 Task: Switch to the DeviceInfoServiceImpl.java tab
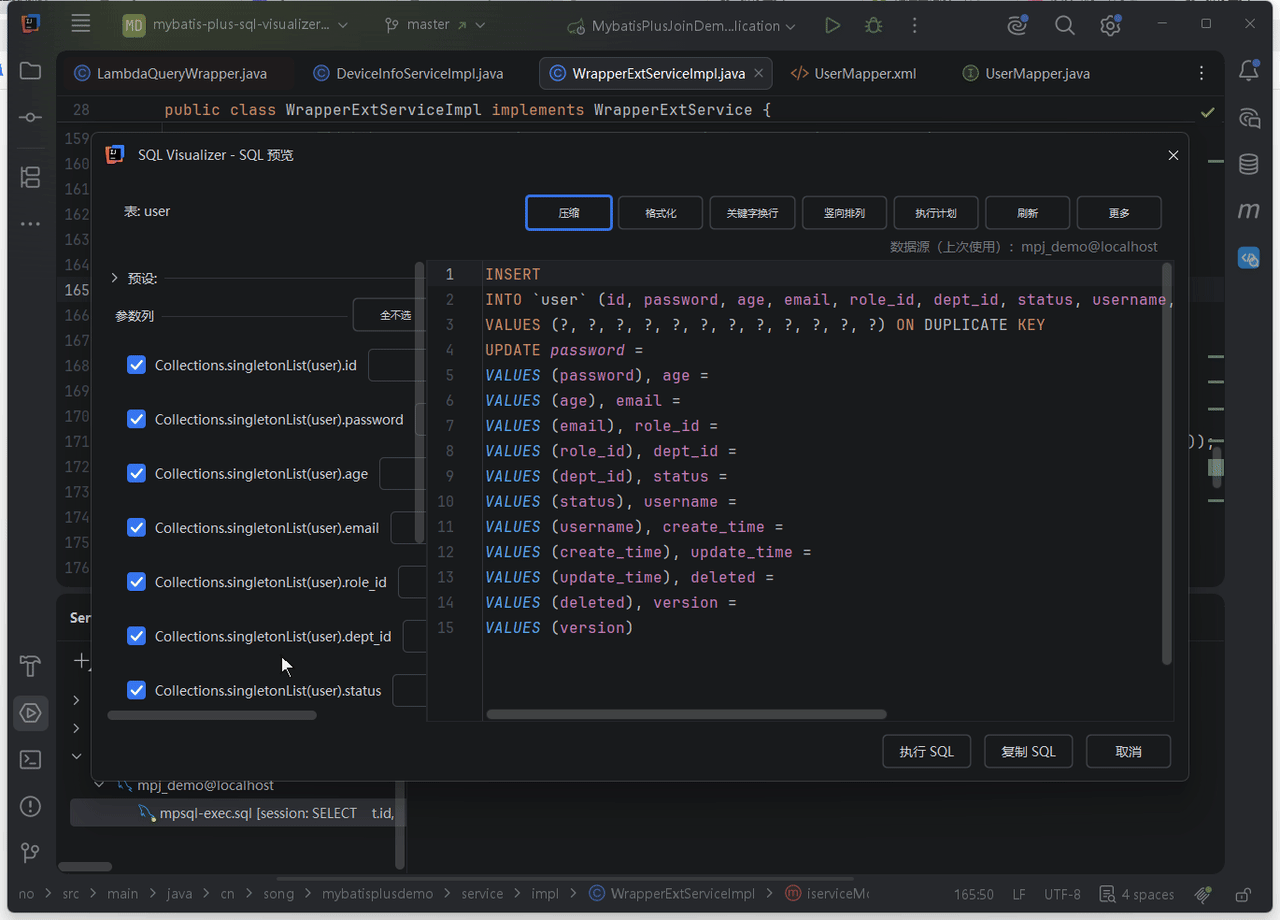pos(409,73)
